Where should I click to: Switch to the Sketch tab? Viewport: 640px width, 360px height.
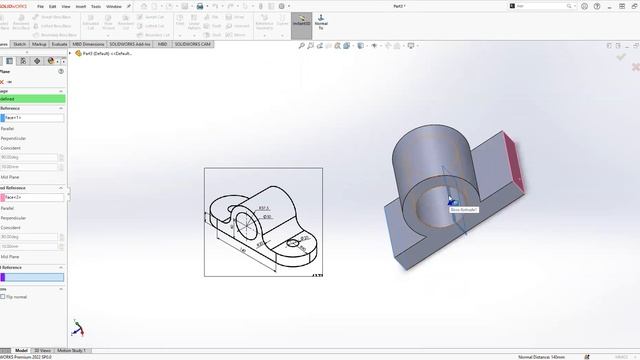(20, 44)
